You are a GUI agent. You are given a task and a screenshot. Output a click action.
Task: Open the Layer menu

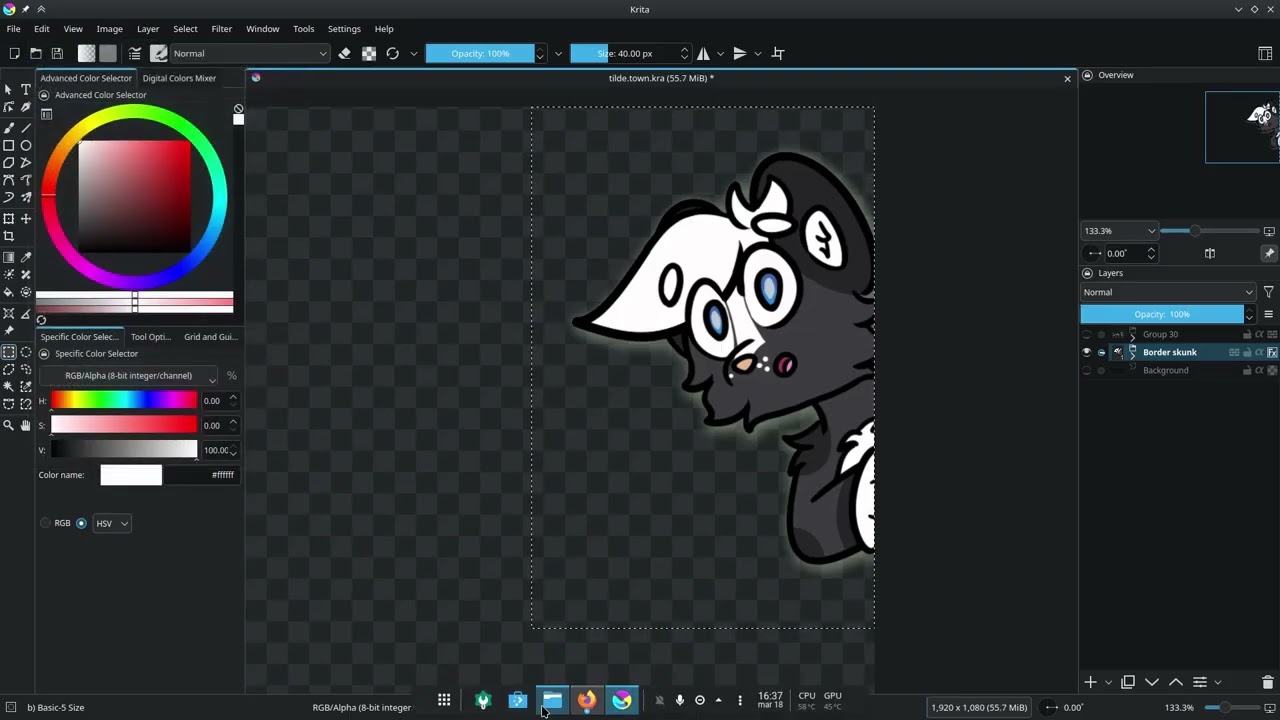(148, 29)
